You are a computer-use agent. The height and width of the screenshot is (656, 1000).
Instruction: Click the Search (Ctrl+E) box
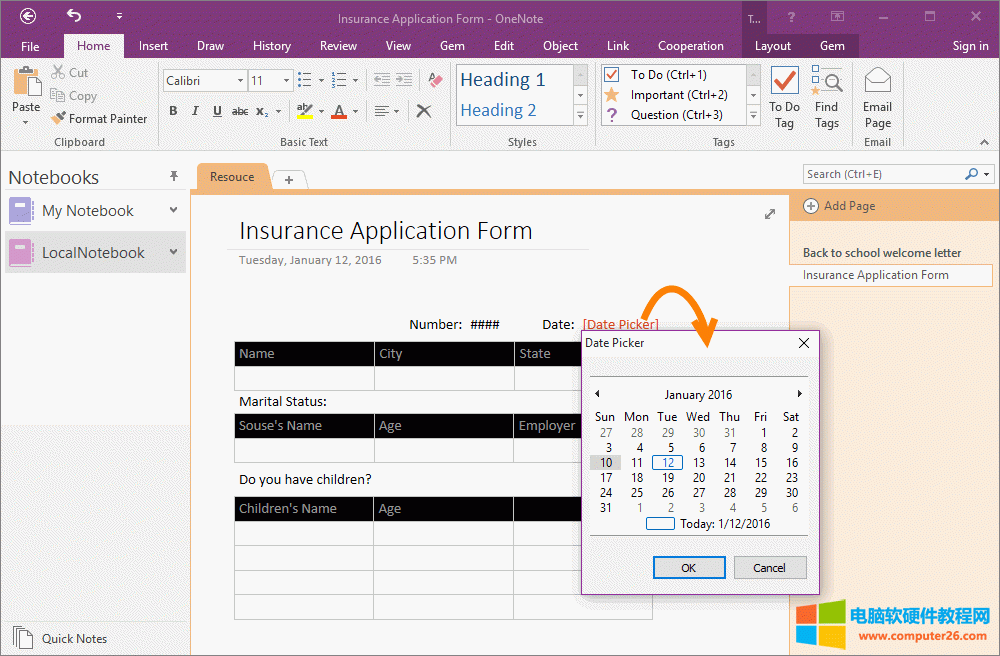[883, 174]
